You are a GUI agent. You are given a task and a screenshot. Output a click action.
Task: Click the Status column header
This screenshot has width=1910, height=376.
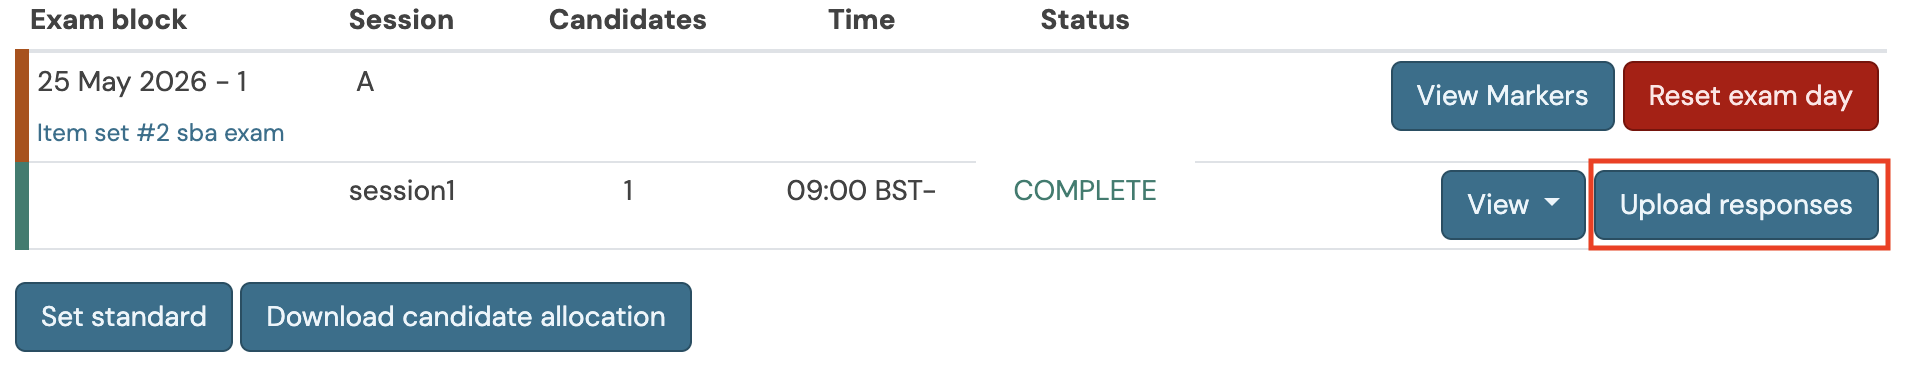pyautogui.click(x=1085, y=20)
